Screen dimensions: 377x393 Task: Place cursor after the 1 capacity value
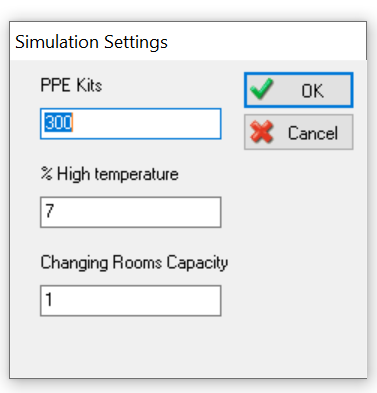pyautogui.click(x=54, y=299)
